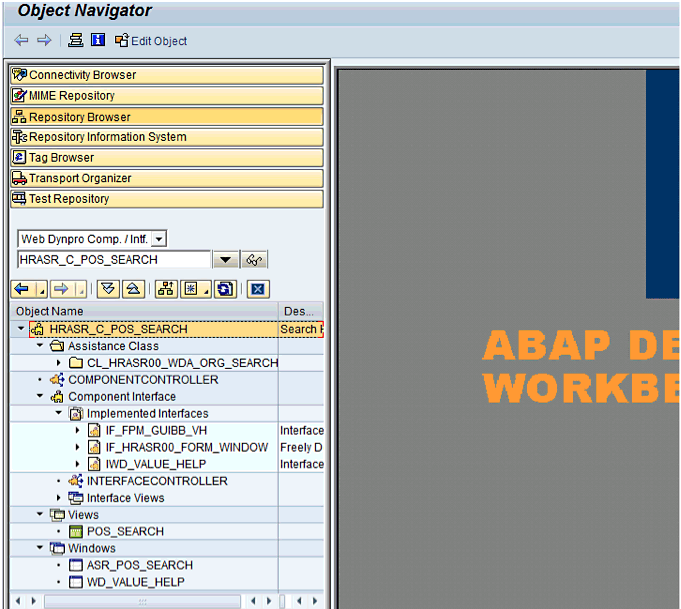
Task: Click Collapse All Nodes icon in tree toolbar
Action: coord(131,289)
